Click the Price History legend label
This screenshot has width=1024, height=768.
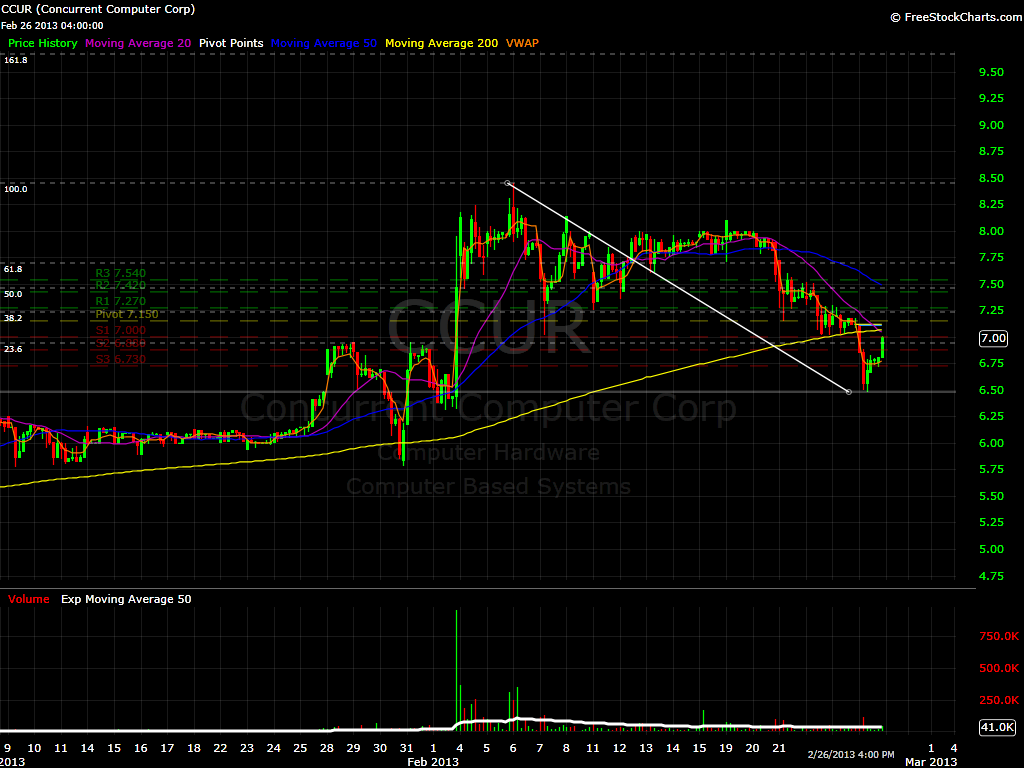point(42,43)
